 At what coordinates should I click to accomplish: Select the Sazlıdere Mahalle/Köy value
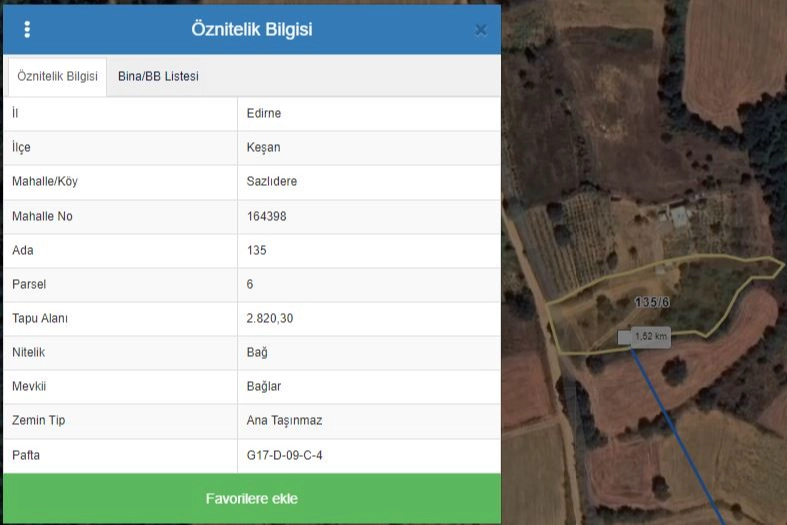coord(272,181)
